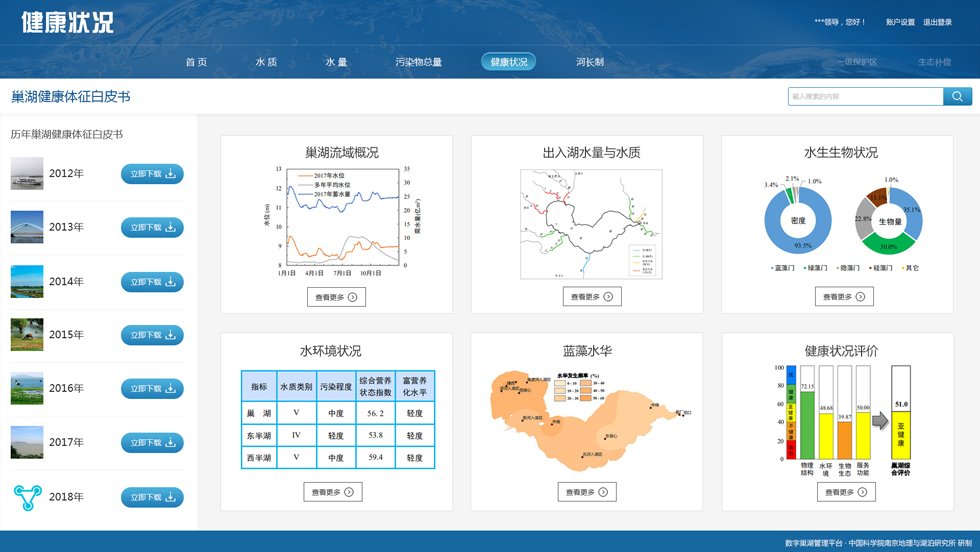Image resolution: width=980 pixels, height=552 pixels.
Task: Click the search magnifier icon button
Action: [x=957, y=97]
